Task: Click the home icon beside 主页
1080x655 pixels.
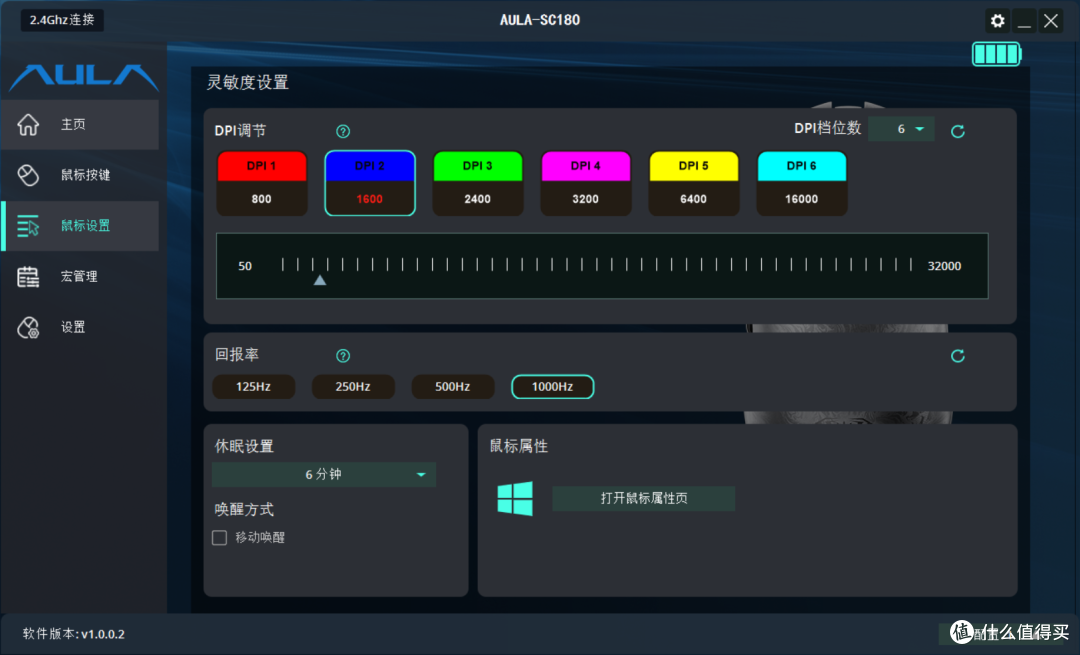Action: click(x=28, y=125)
